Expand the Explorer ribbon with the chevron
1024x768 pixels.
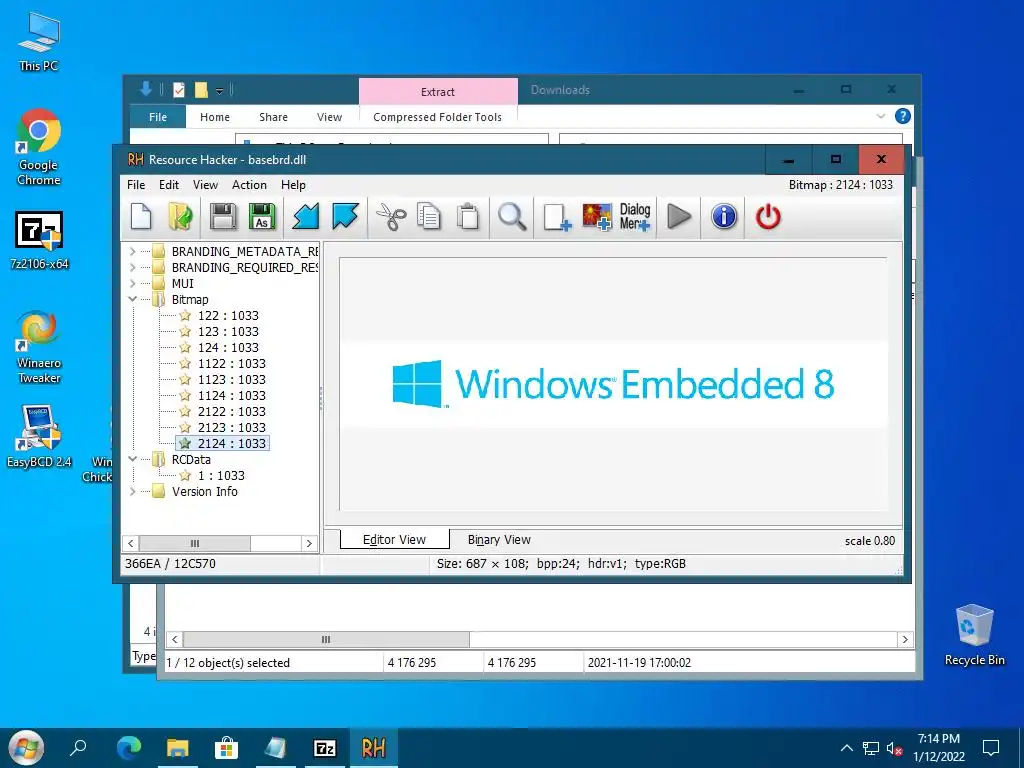click(880, 116)
